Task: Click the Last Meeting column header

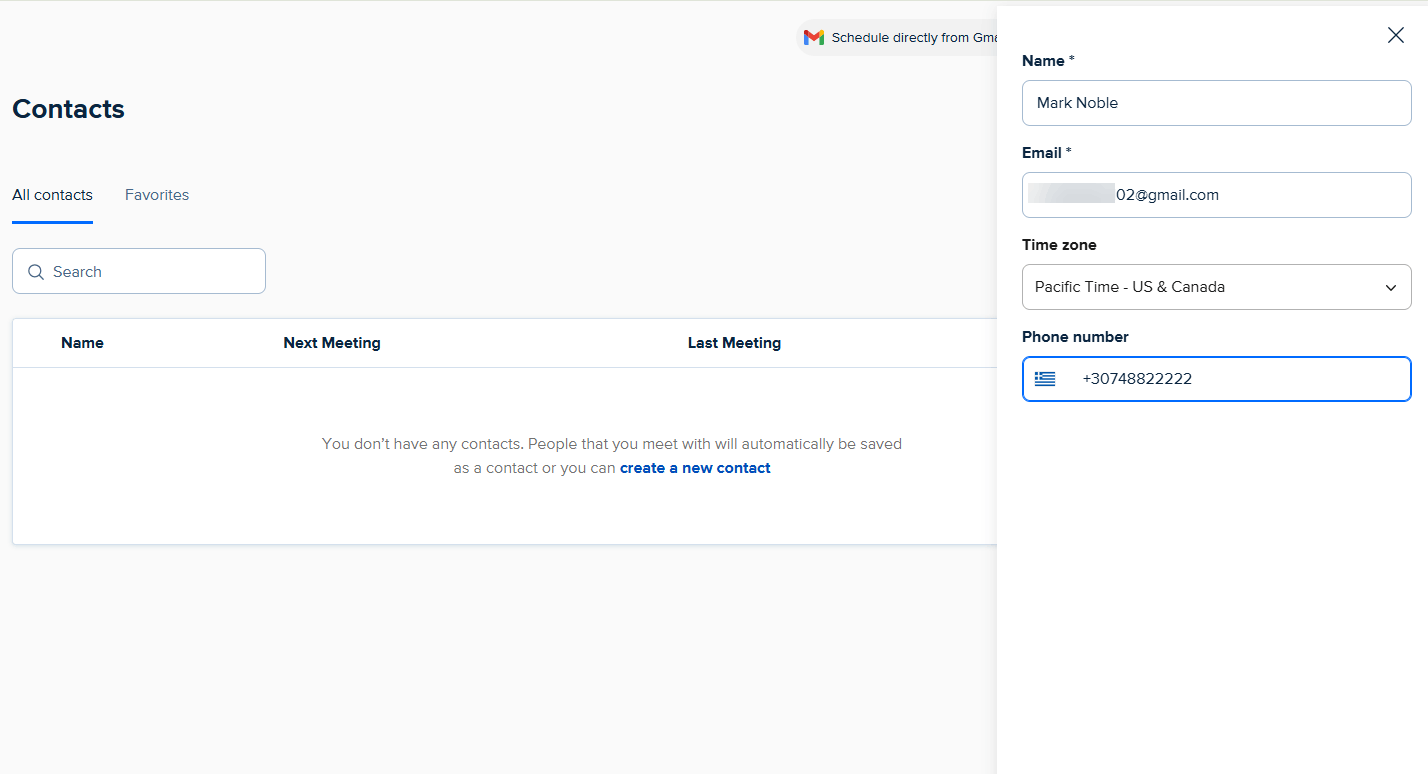Action: coord(734,342)
